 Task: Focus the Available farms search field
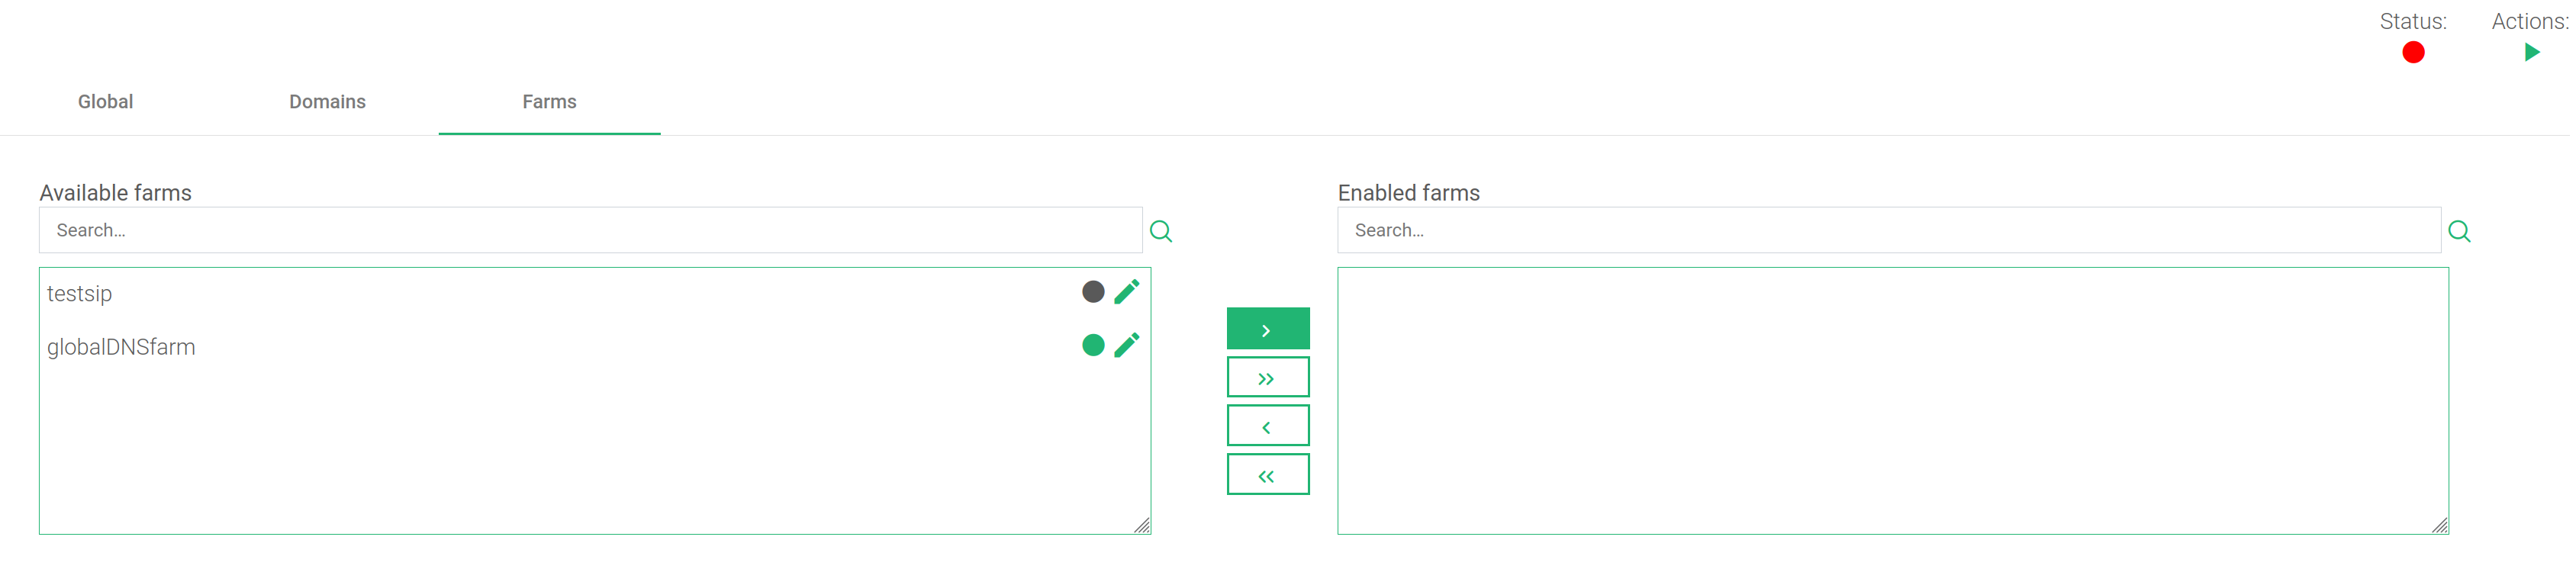591,230
